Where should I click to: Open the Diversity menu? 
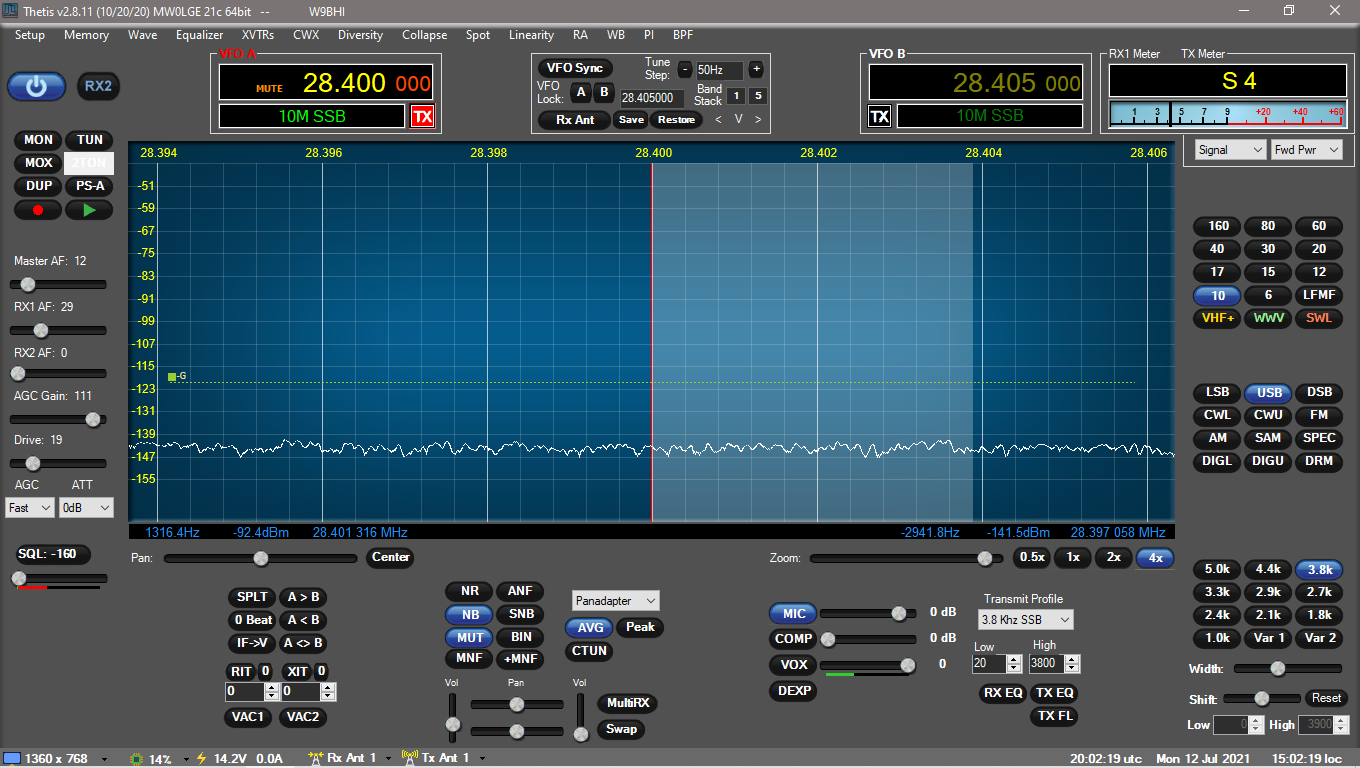click(360, 35)
